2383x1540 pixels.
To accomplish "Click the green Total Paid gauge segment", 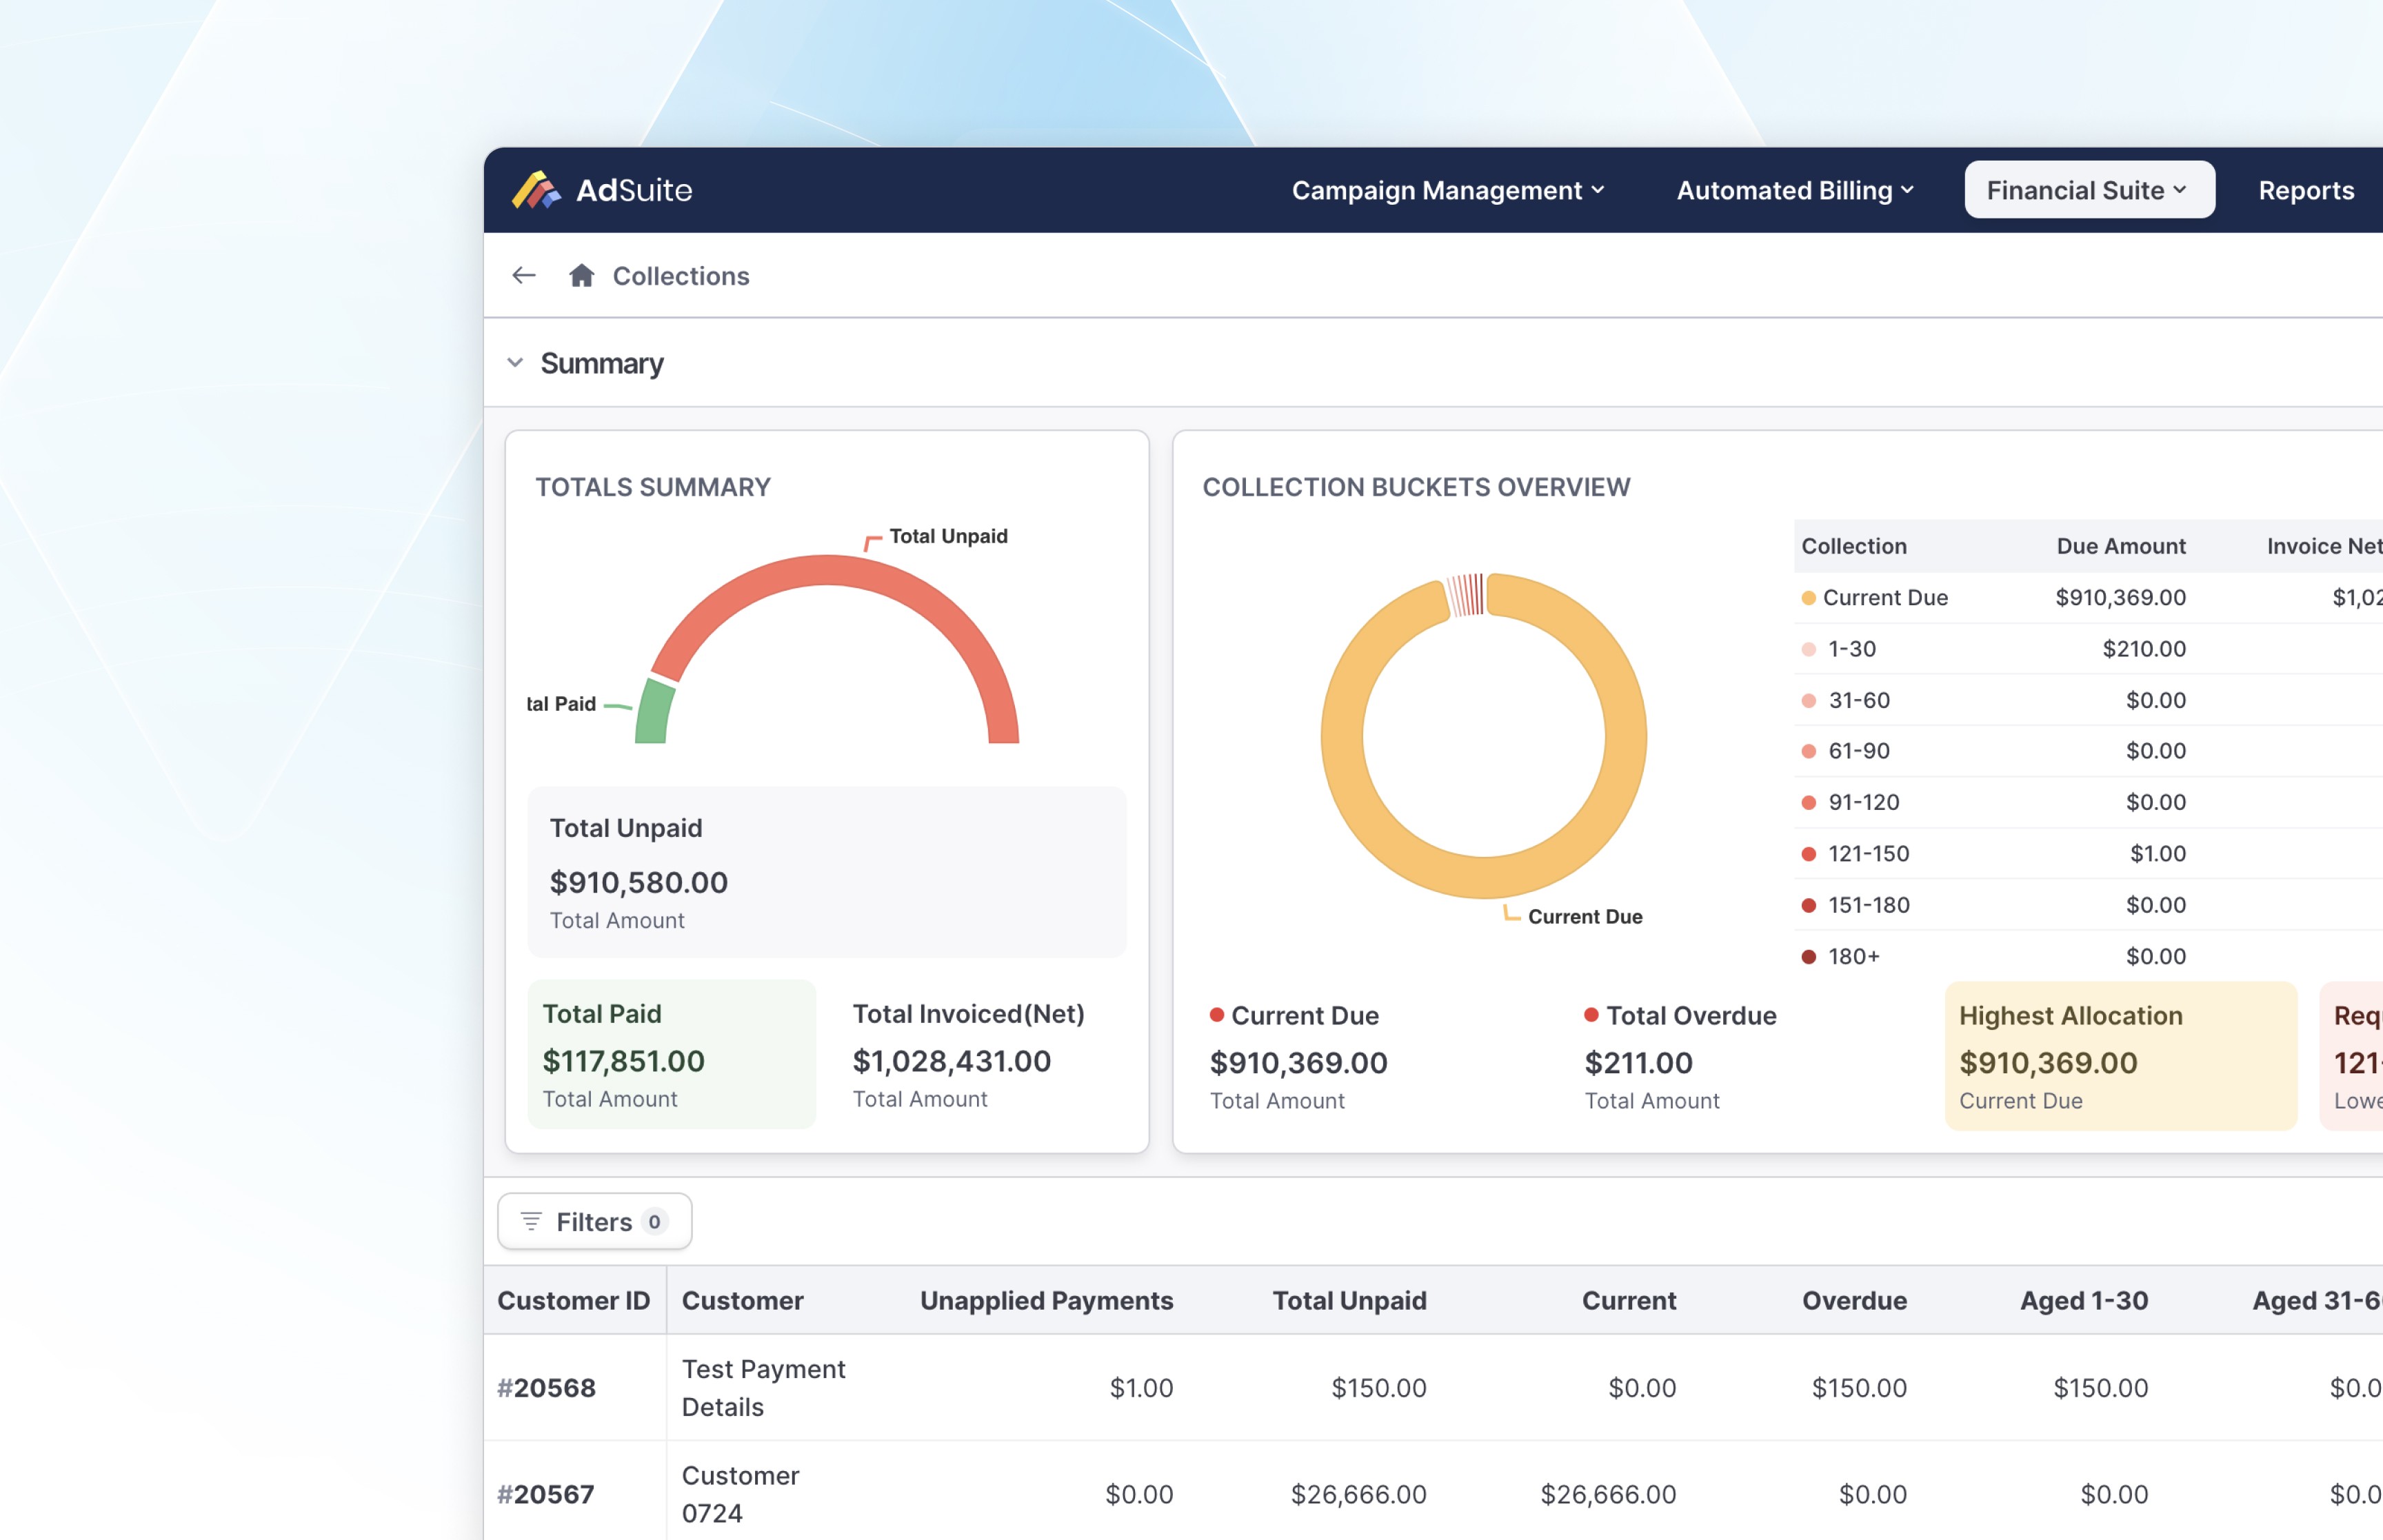I will (654, 712).
